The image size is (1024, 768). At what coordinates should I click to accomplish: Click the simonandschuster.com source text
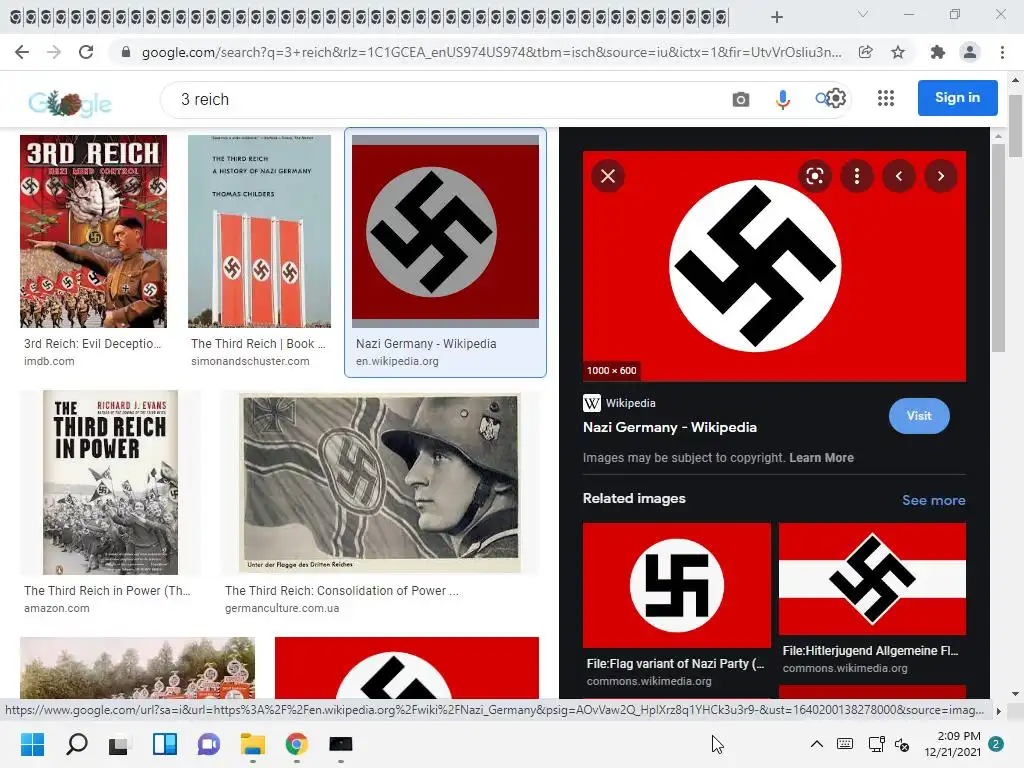click(250, 361)
